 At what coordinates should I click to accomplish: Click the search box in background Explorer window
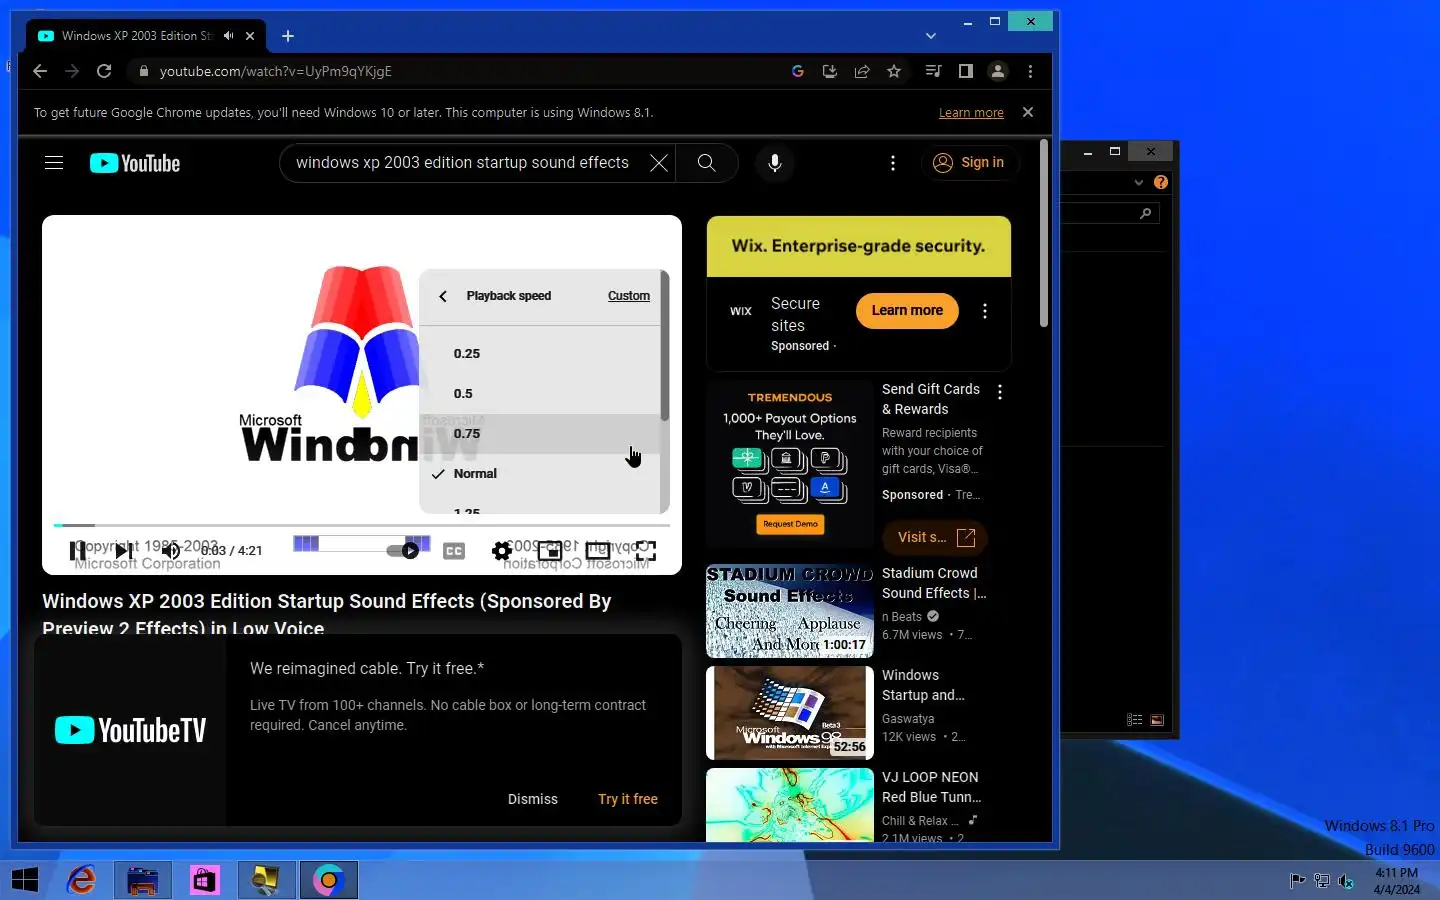[x=1110, y=213]
